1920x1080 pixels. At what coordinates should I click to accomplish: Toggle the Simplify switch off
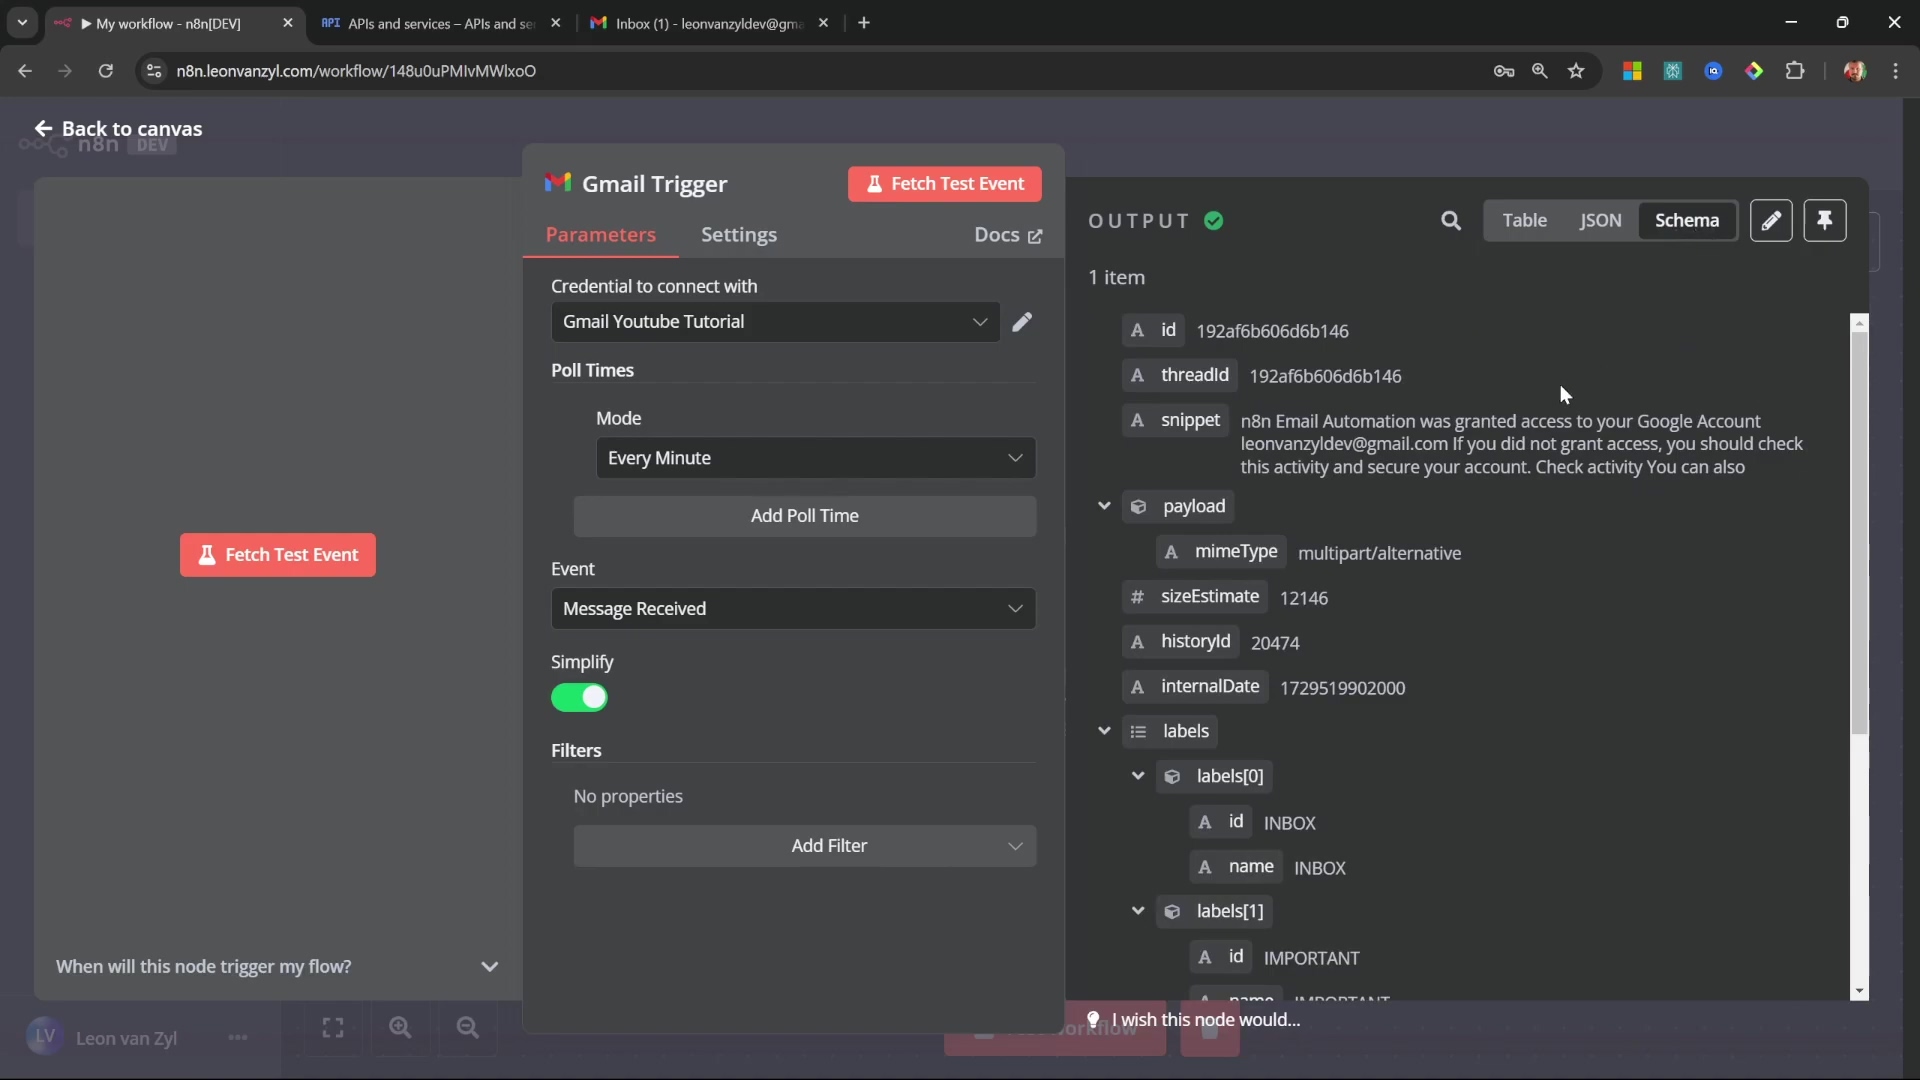(579, 698)
